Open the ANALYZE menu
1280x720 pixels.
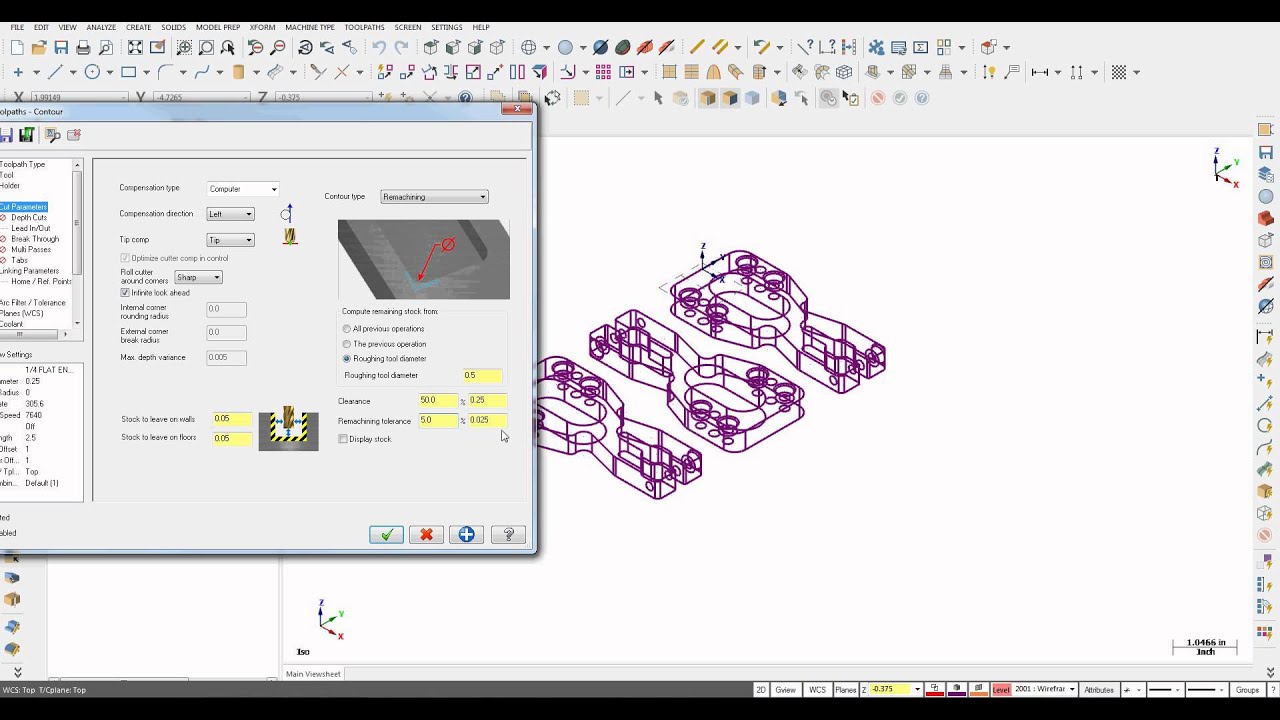click(101, 27)
